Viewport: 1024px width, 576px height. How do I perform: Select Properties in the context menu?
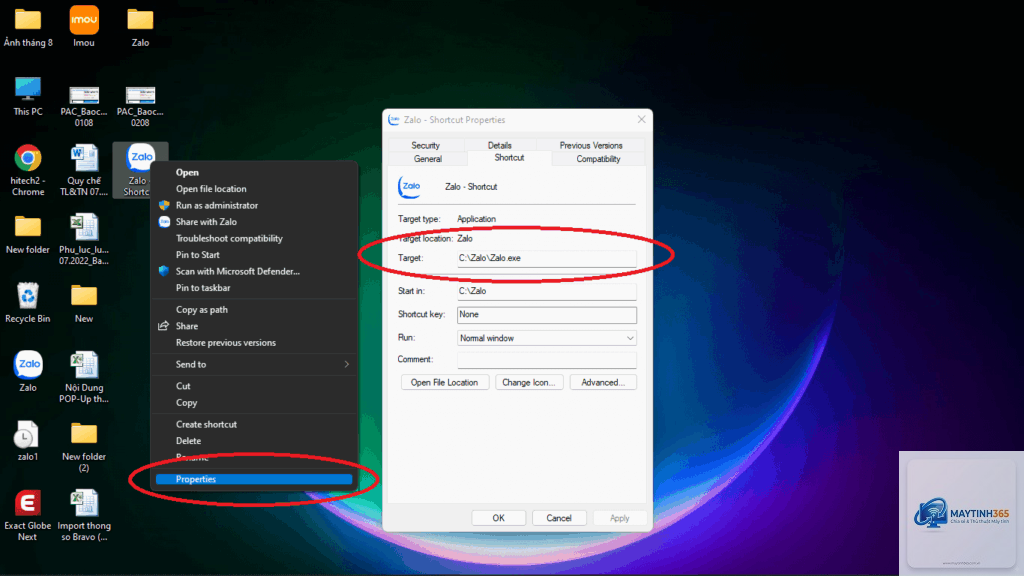255,479
